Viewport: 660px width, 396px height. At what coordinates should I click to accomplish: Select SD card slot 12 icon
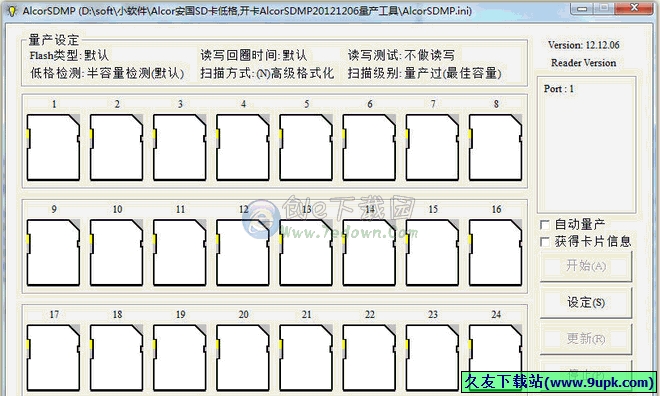(x=242, y=252)
